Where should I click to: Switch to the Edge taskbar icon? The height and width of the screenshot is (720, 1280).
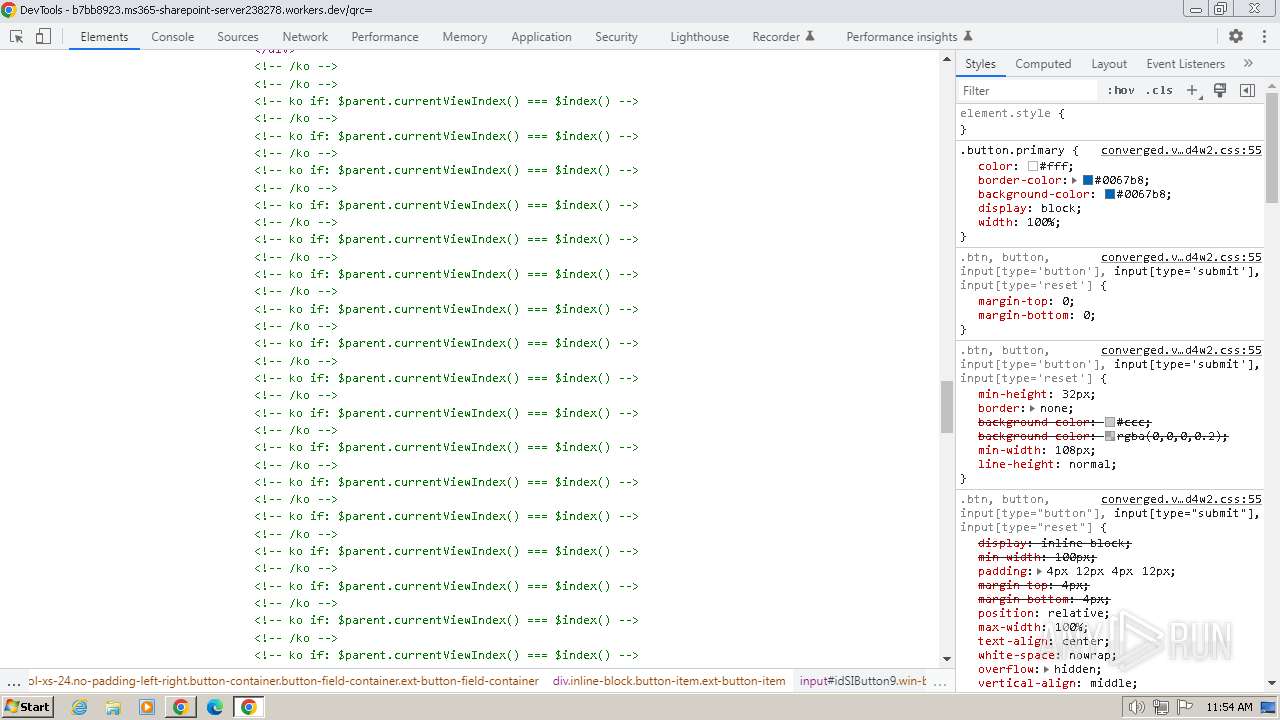pyautogui.click(x=215, y=707)
